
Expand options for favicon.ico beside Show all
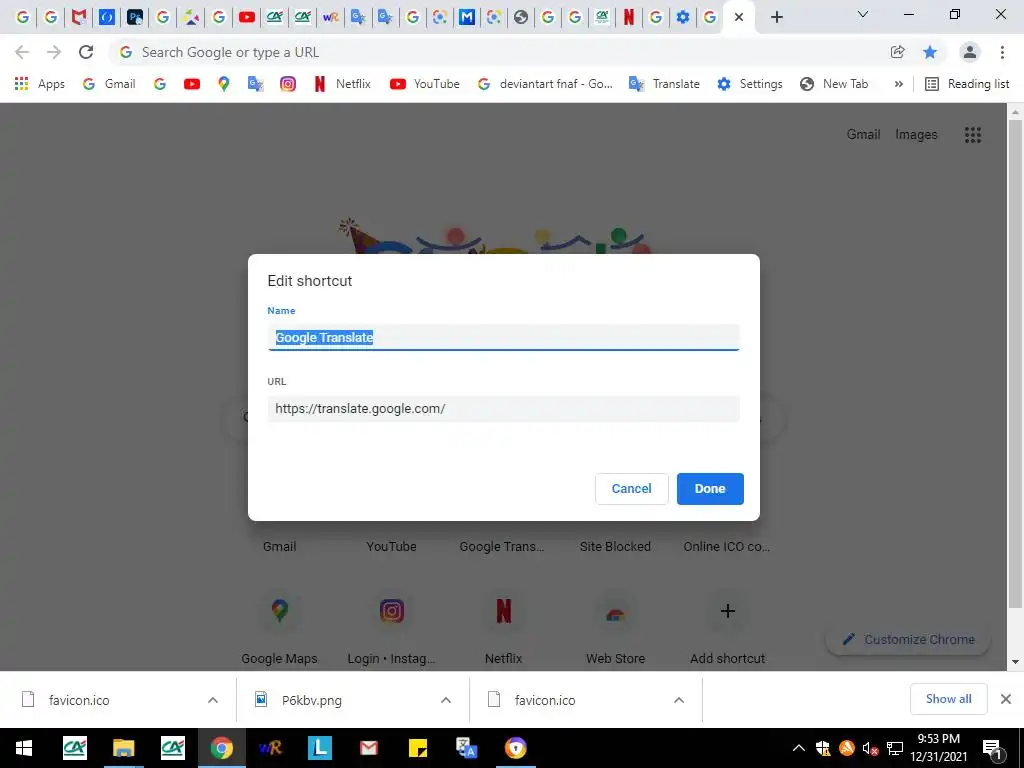679,700
